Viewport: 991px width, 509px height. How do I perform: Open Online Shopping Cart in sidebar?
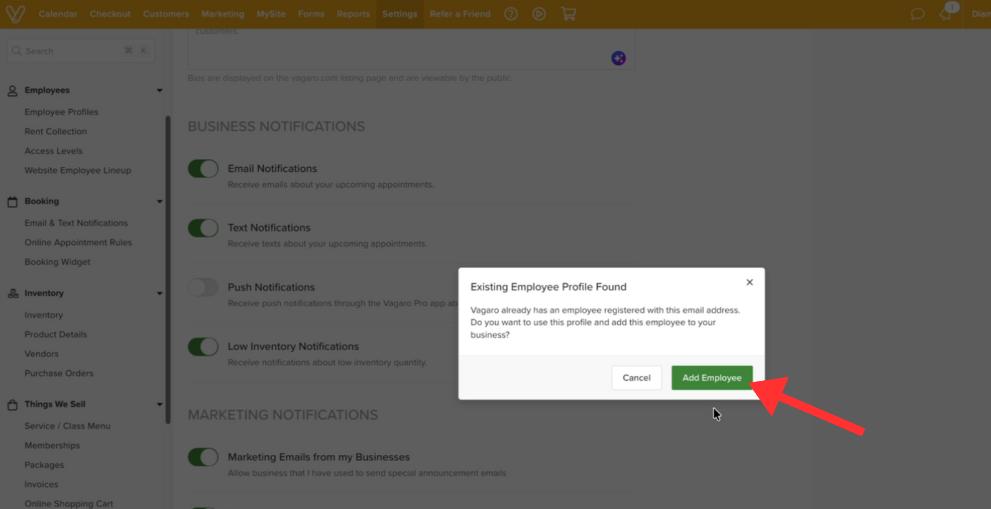pos(69,504)
